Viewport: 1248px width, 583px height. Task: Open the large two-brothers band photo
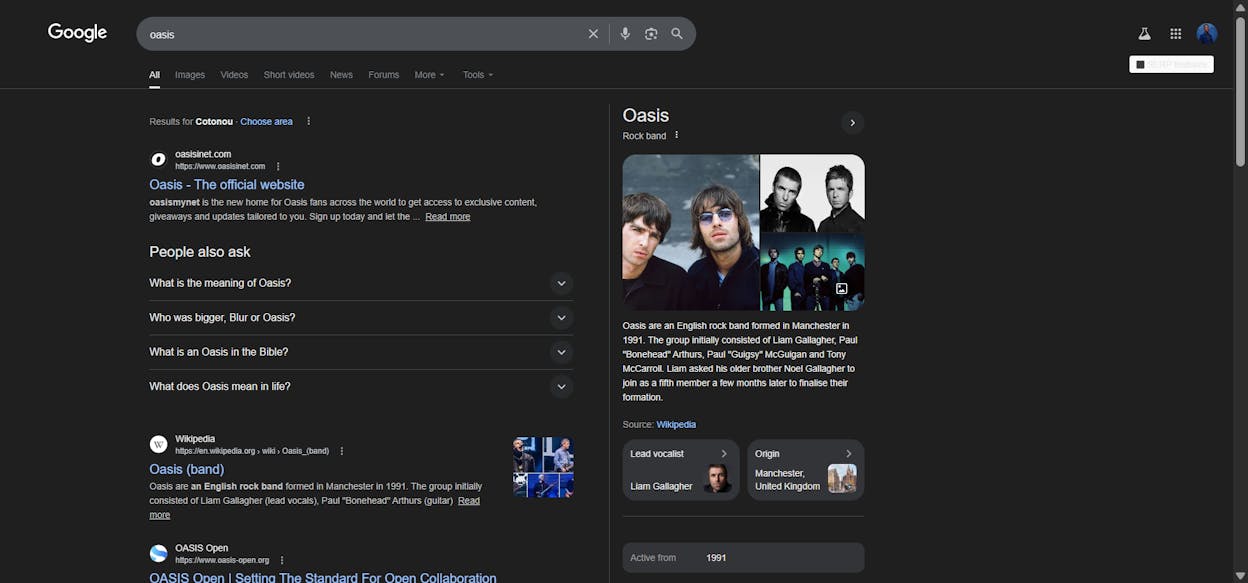tap(691, 232)
